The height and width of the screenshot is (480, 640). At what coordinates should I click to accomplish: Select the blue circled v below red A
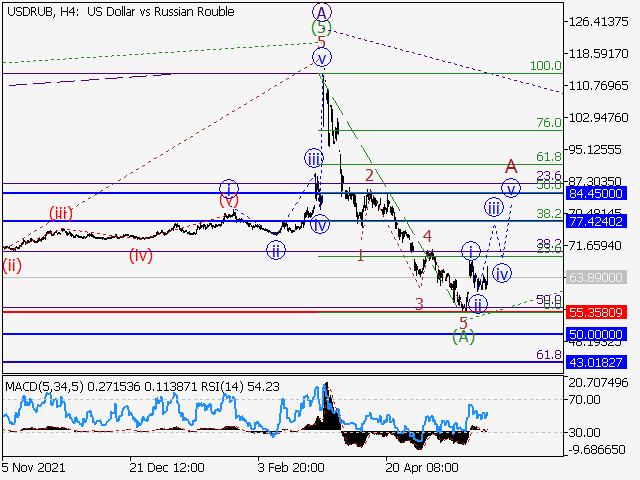[x=511, y=188]
